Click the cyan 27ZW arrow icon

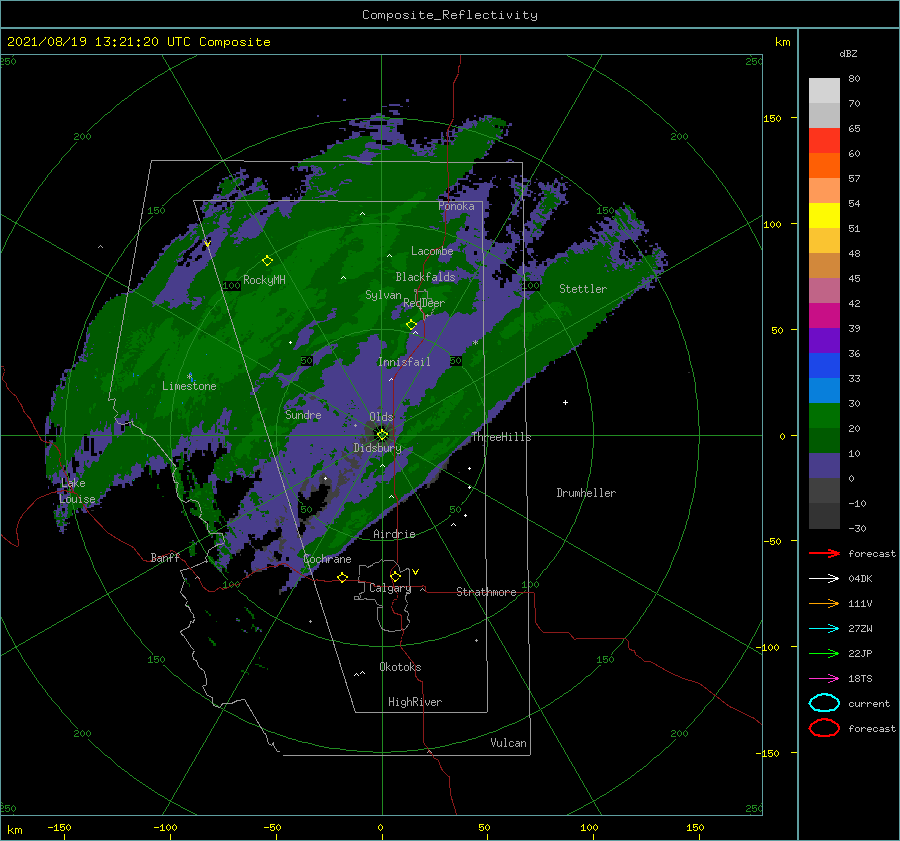(824, 629)
